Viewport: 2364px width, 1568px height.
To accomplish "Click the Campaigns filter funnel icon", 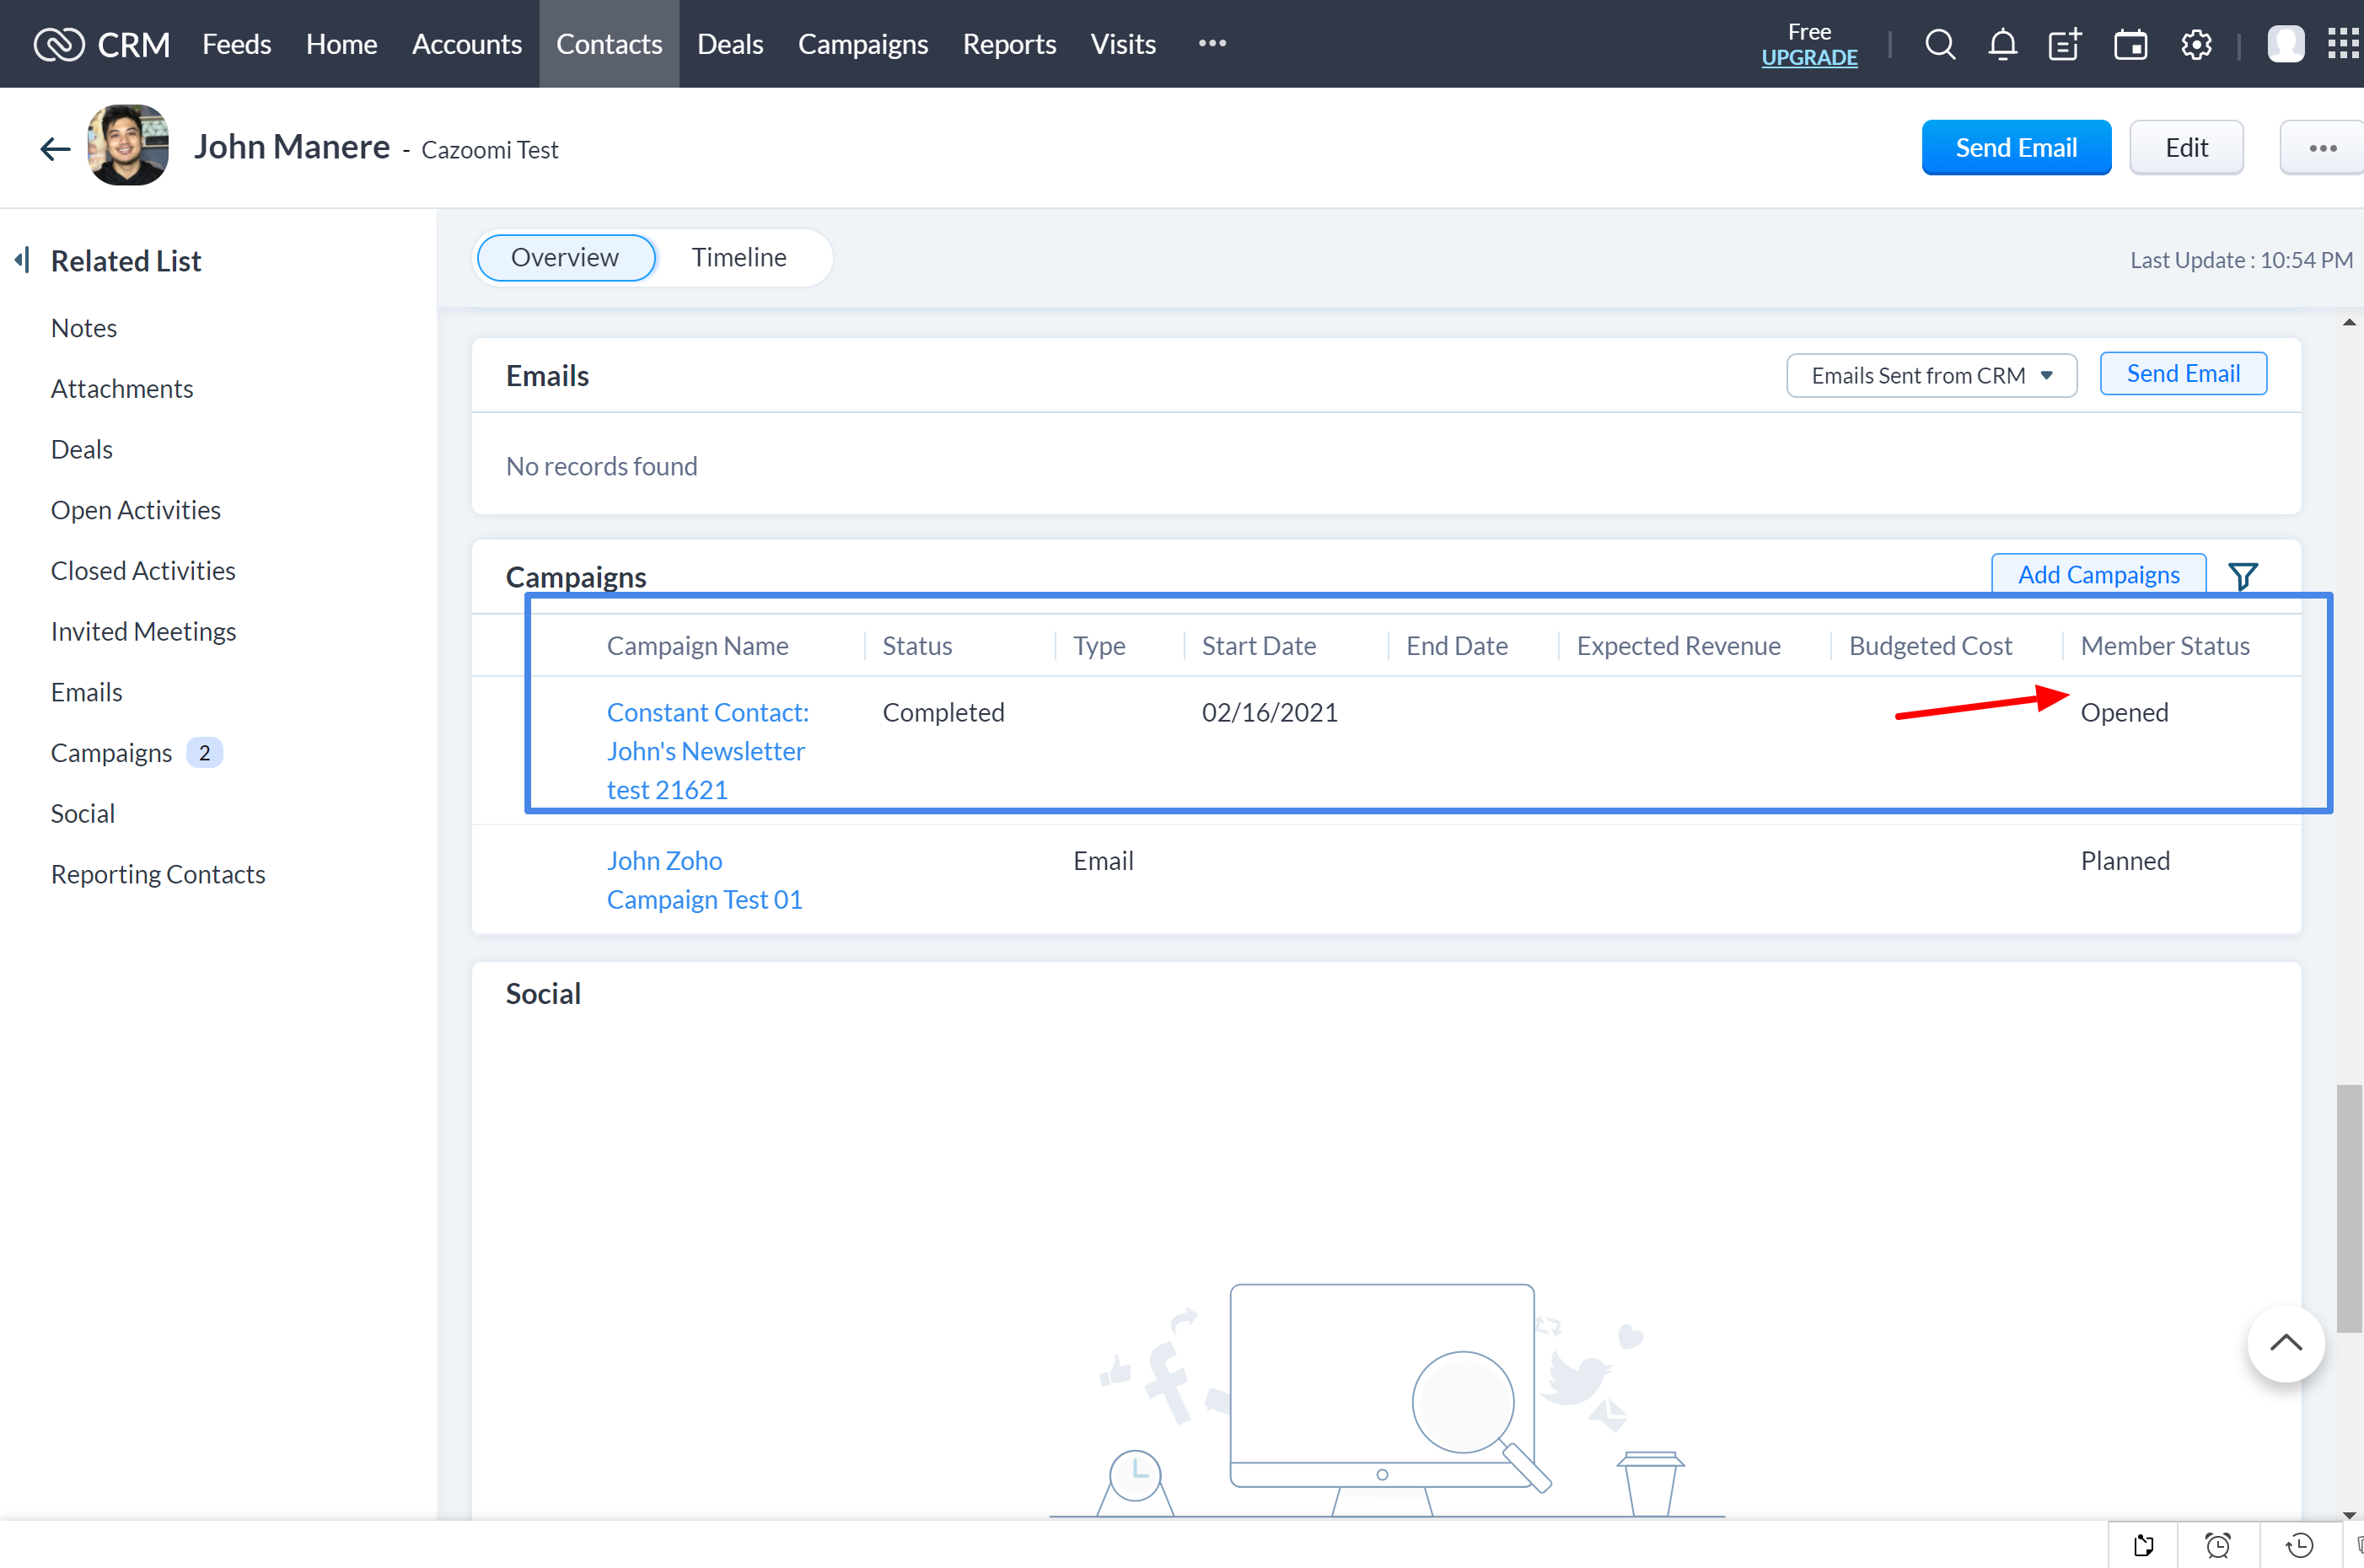I will (x=2242, y=576).
